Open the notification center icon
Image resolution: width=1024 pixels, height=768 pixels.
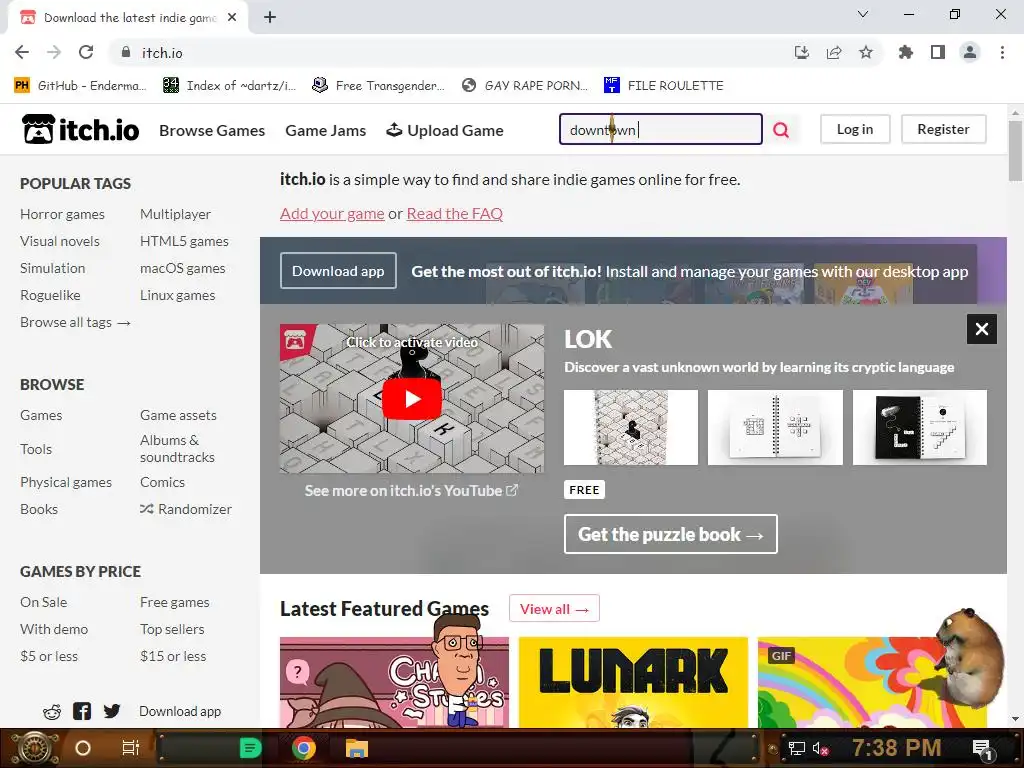[982, 748]
